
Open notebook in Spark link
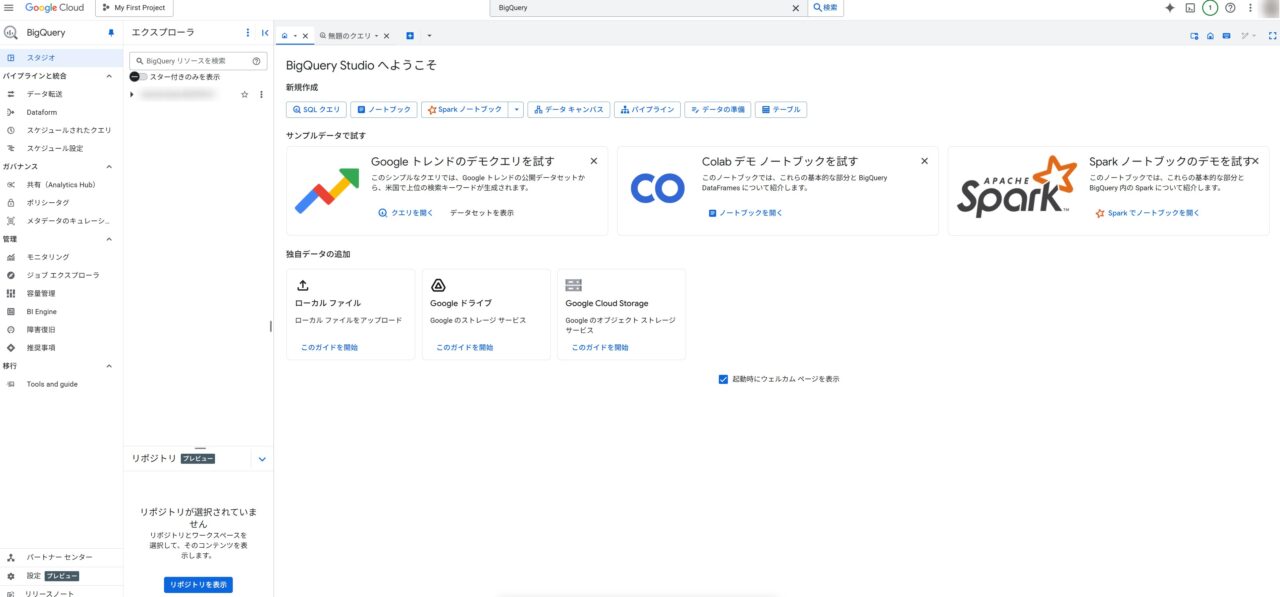coord(1148,213)
